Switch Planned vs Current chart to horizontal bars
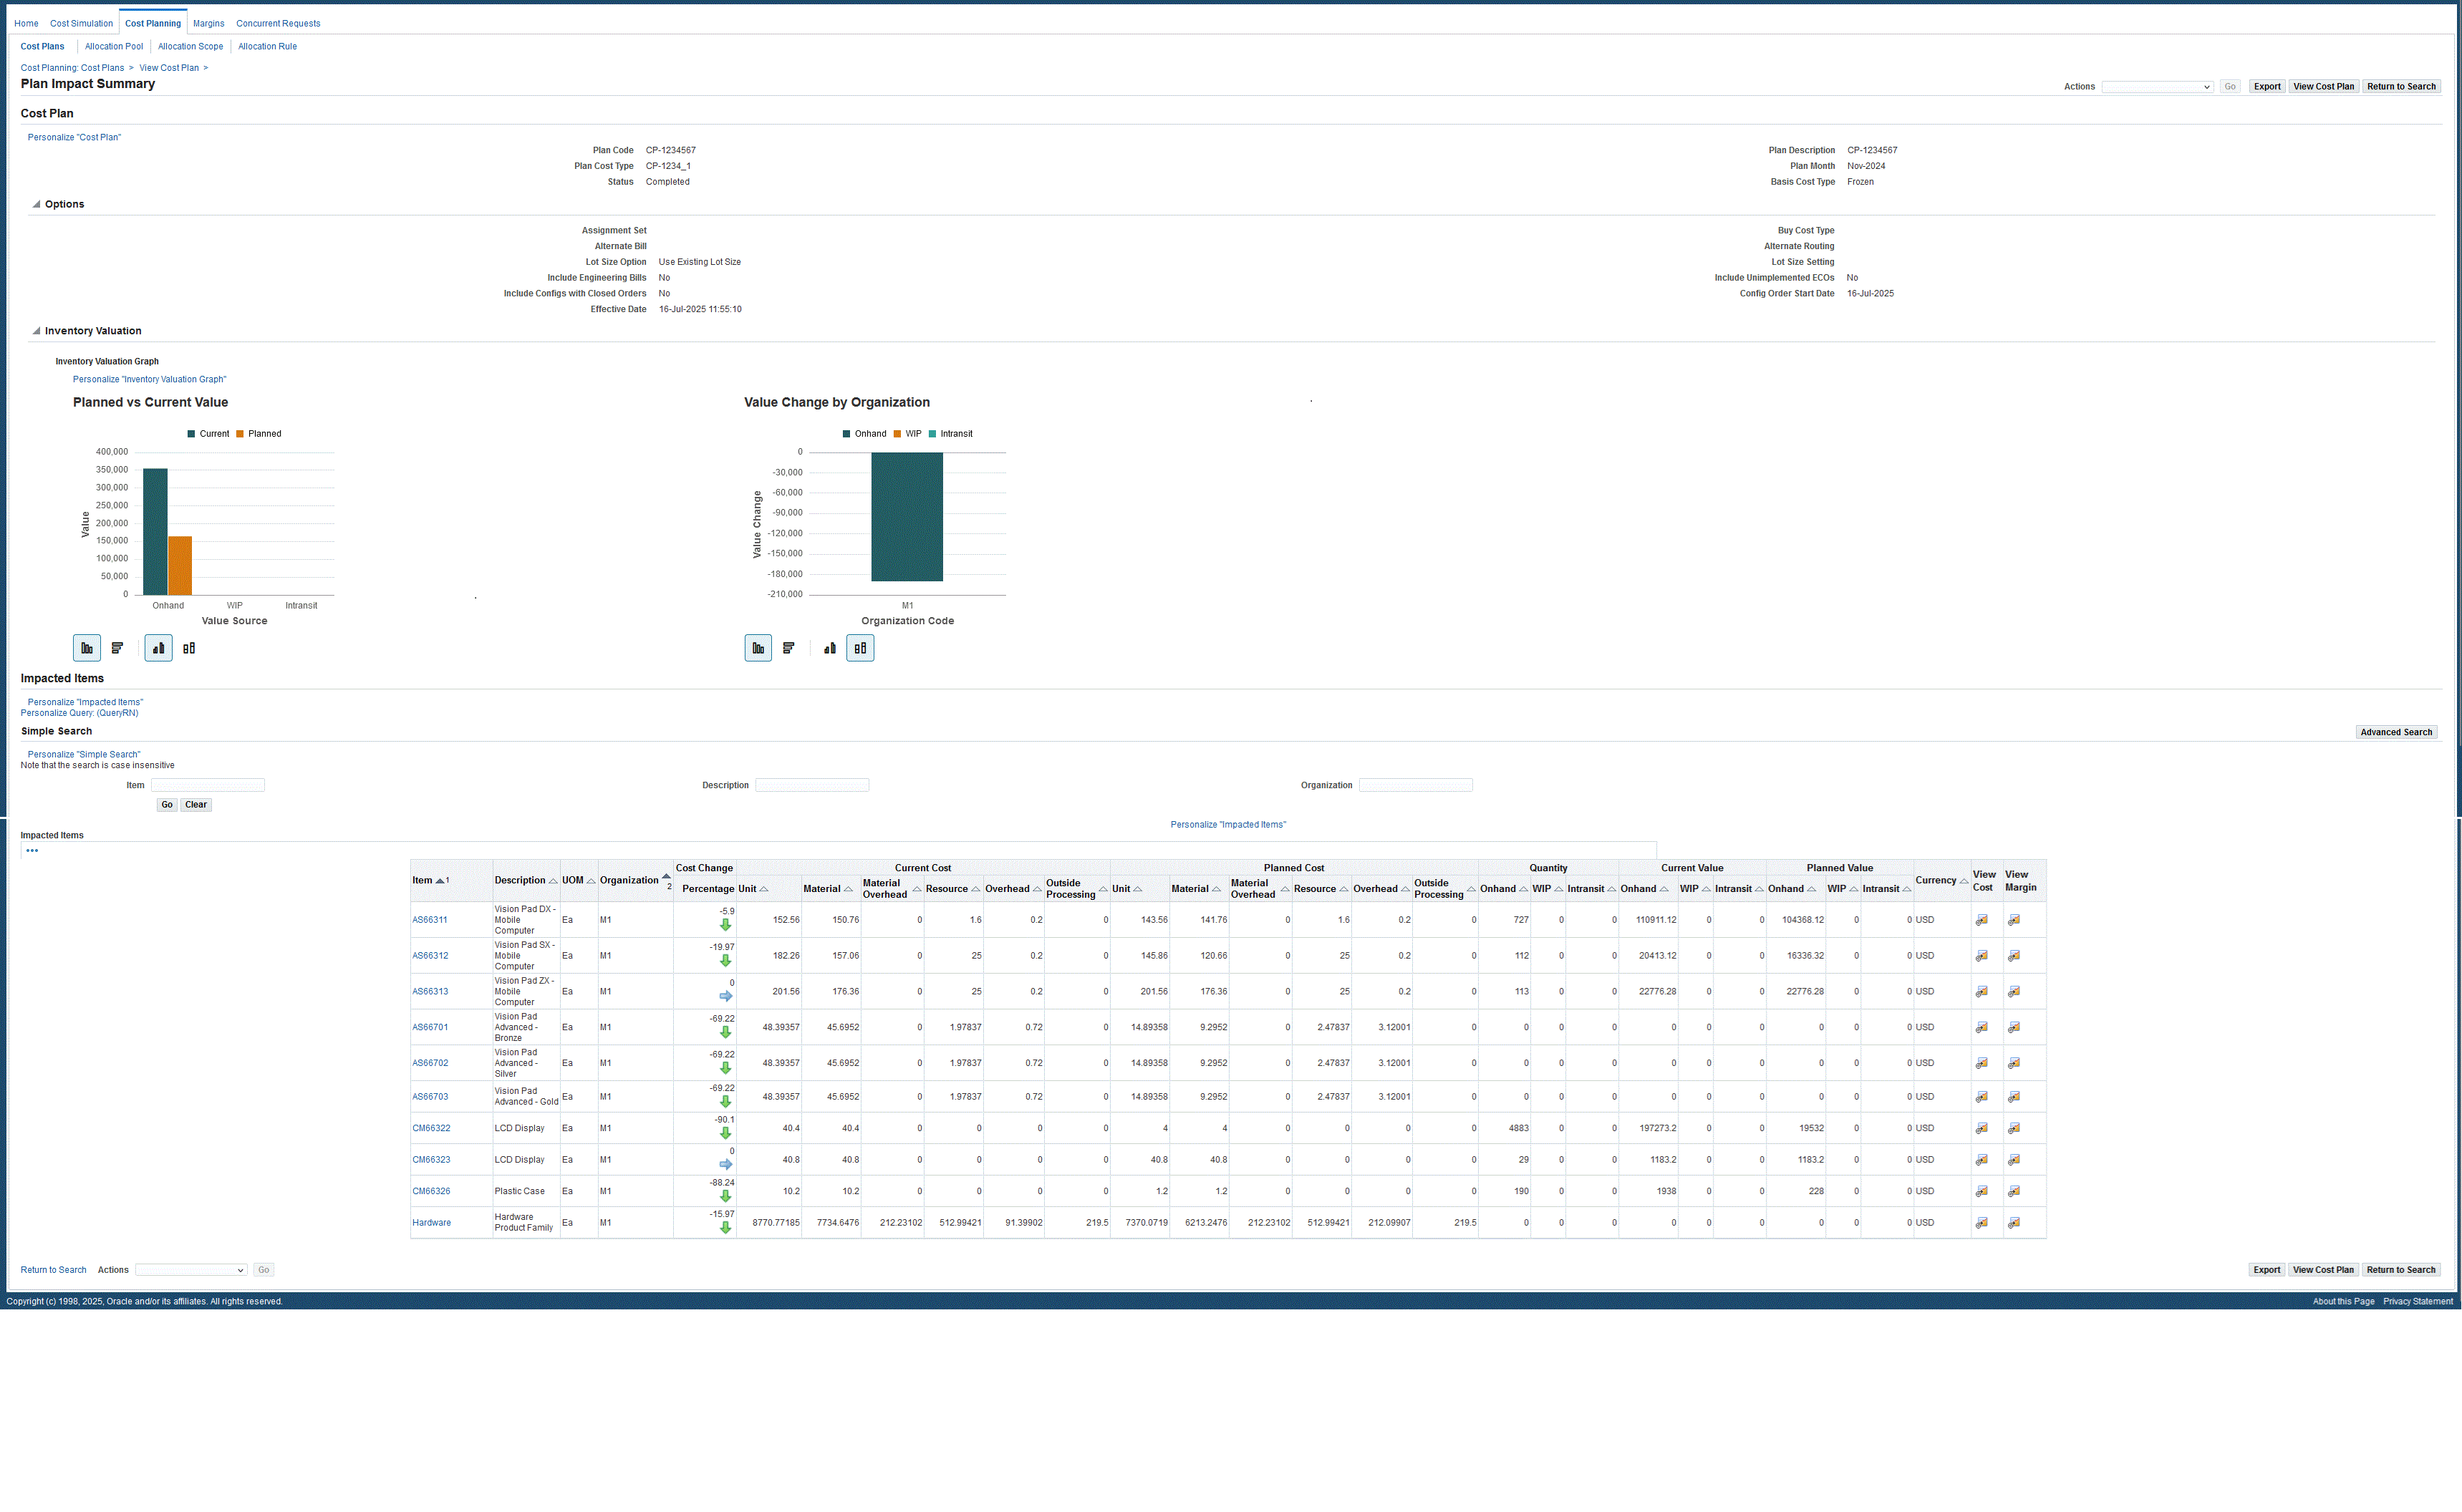The width and height of the screenshot is (2462, 1512). (x=117, y=648)
